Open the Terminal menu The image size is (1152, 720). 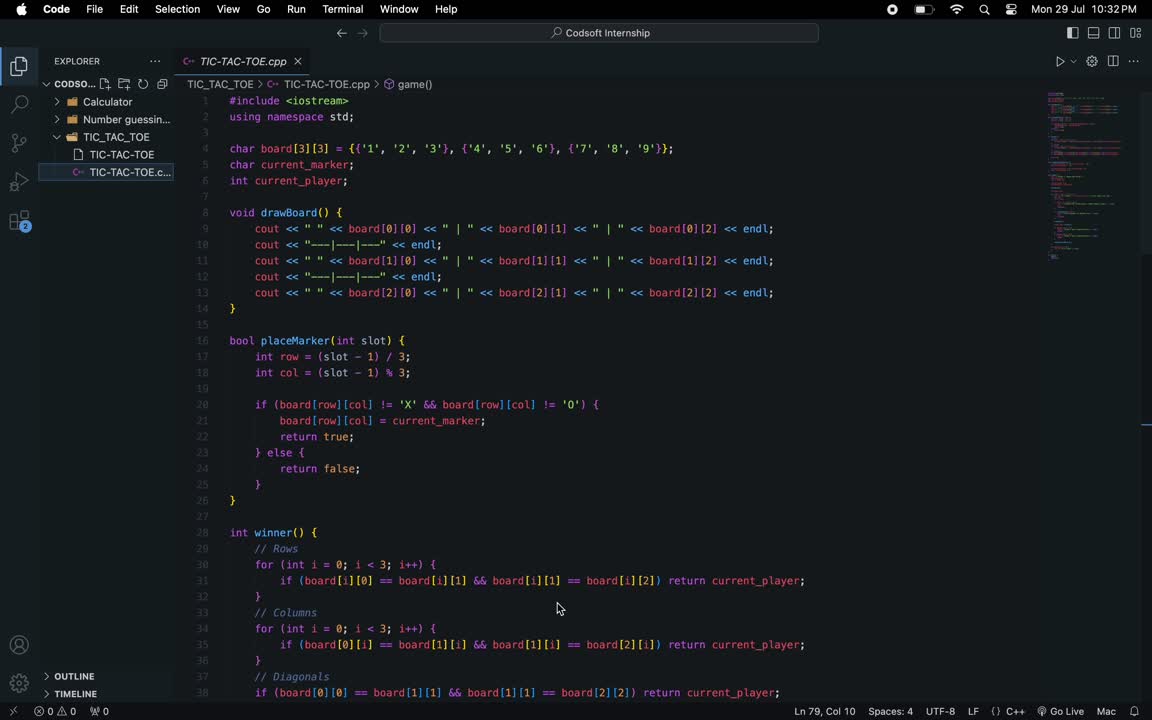coord(342,9)
